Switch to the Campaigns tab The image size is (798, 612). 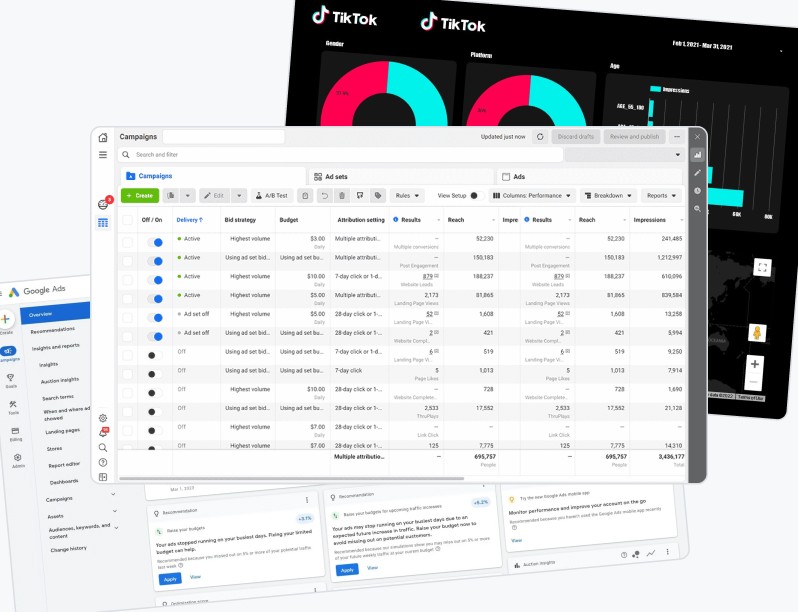tap(214, 176)
